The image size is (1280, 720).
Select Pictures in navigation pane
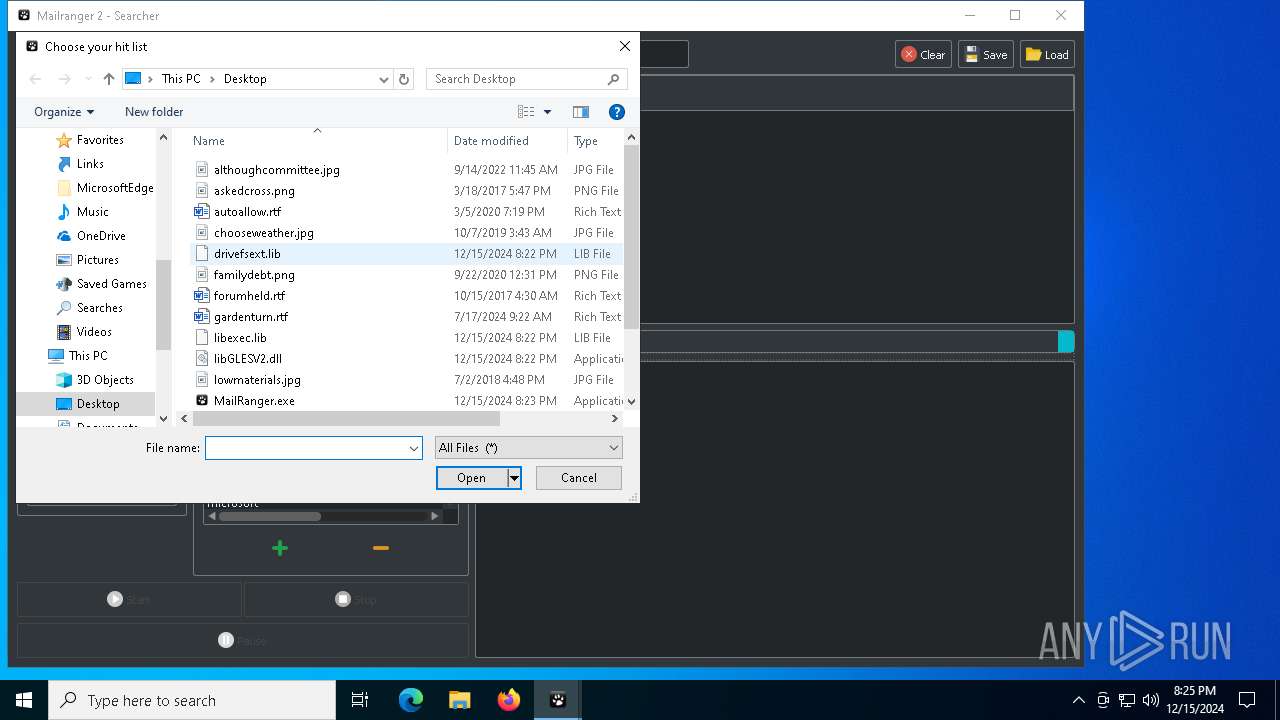pos(98,260)
